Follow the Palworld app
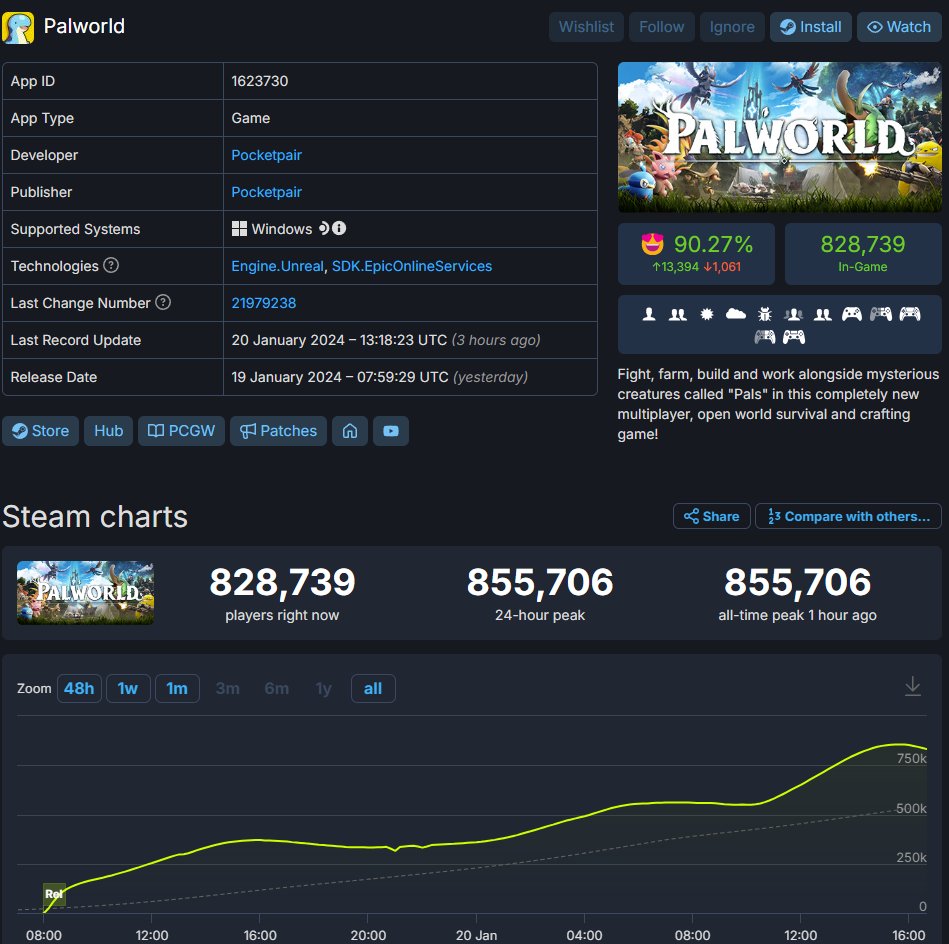 [662, 27]
